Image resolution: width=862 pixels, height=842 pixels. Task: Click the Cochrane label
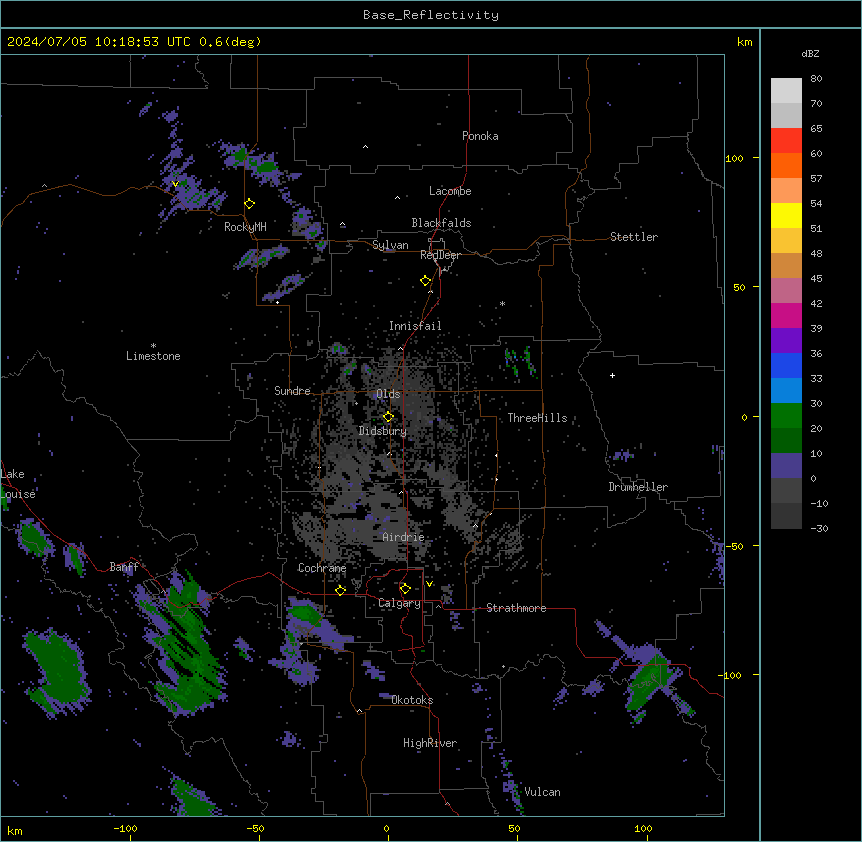[x=322, y=568]
